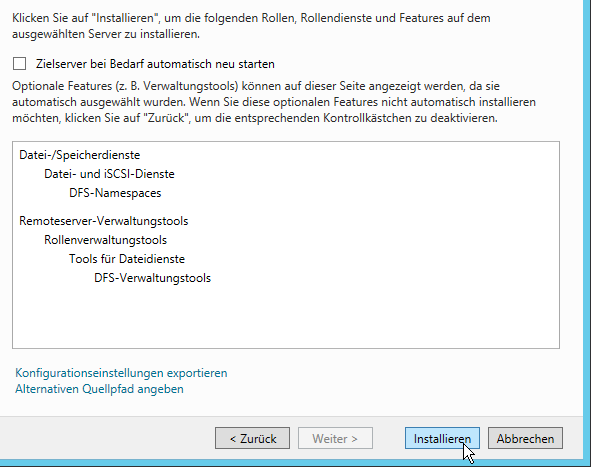Select the DFS-Verwaltungstools entry
The height and width of the screenshot is (467, 591).
pos(152,278)
